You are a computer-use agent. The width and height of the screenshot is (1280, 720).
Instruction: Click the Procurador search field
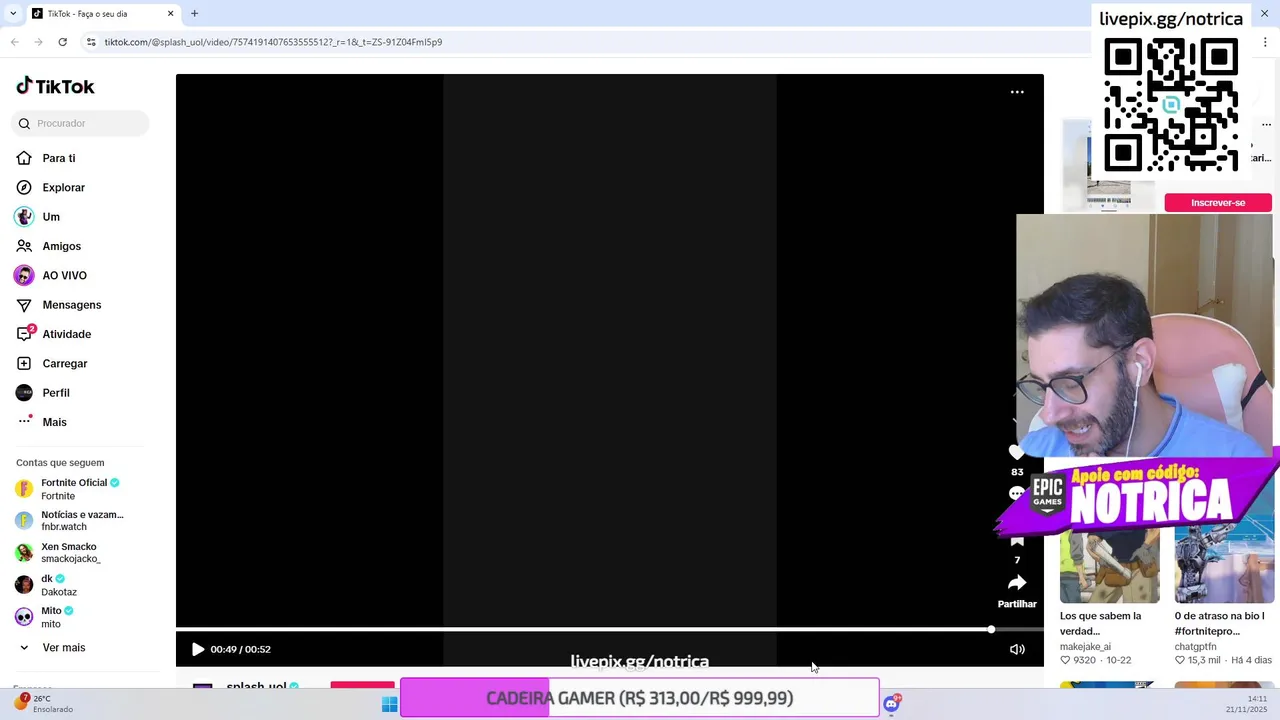point(80,123)
